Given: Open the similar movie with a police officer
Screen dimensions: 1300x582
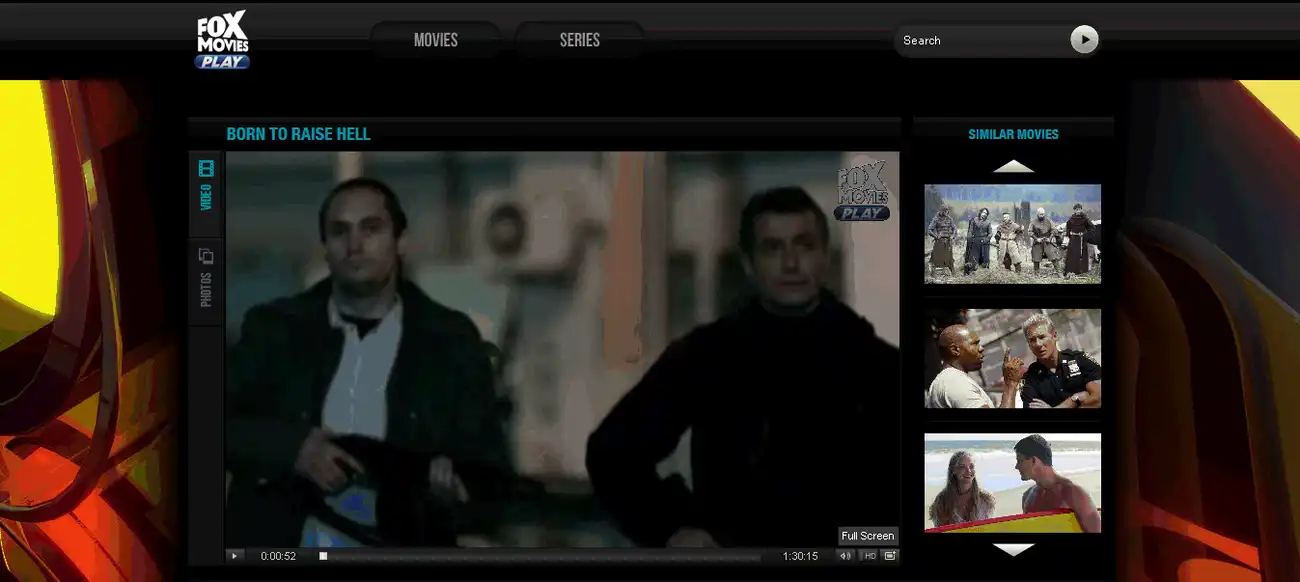Looking at the screenshot, I should [1012, 358].
